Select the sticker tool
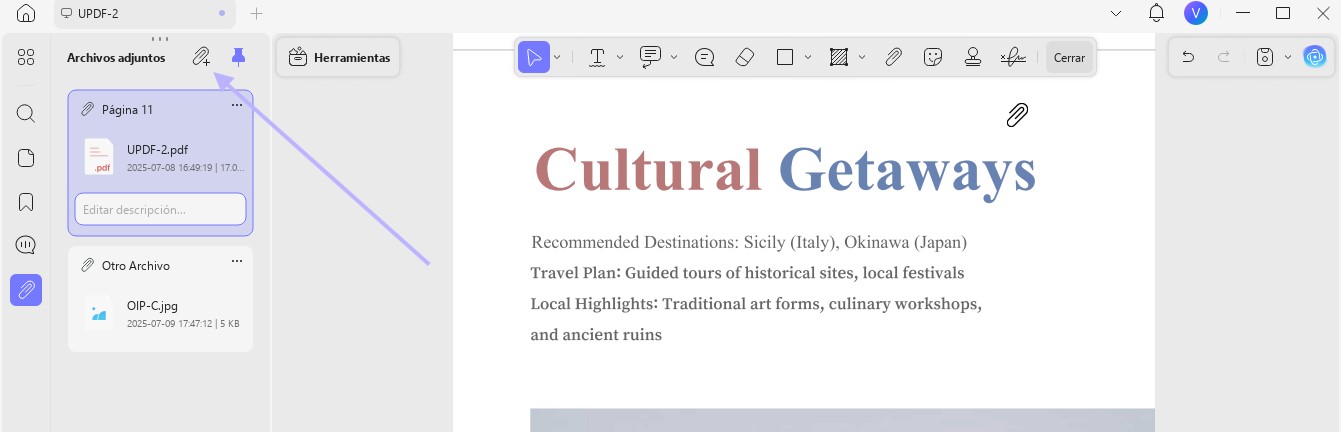The image size is (1341, 432). pos(933,57)
